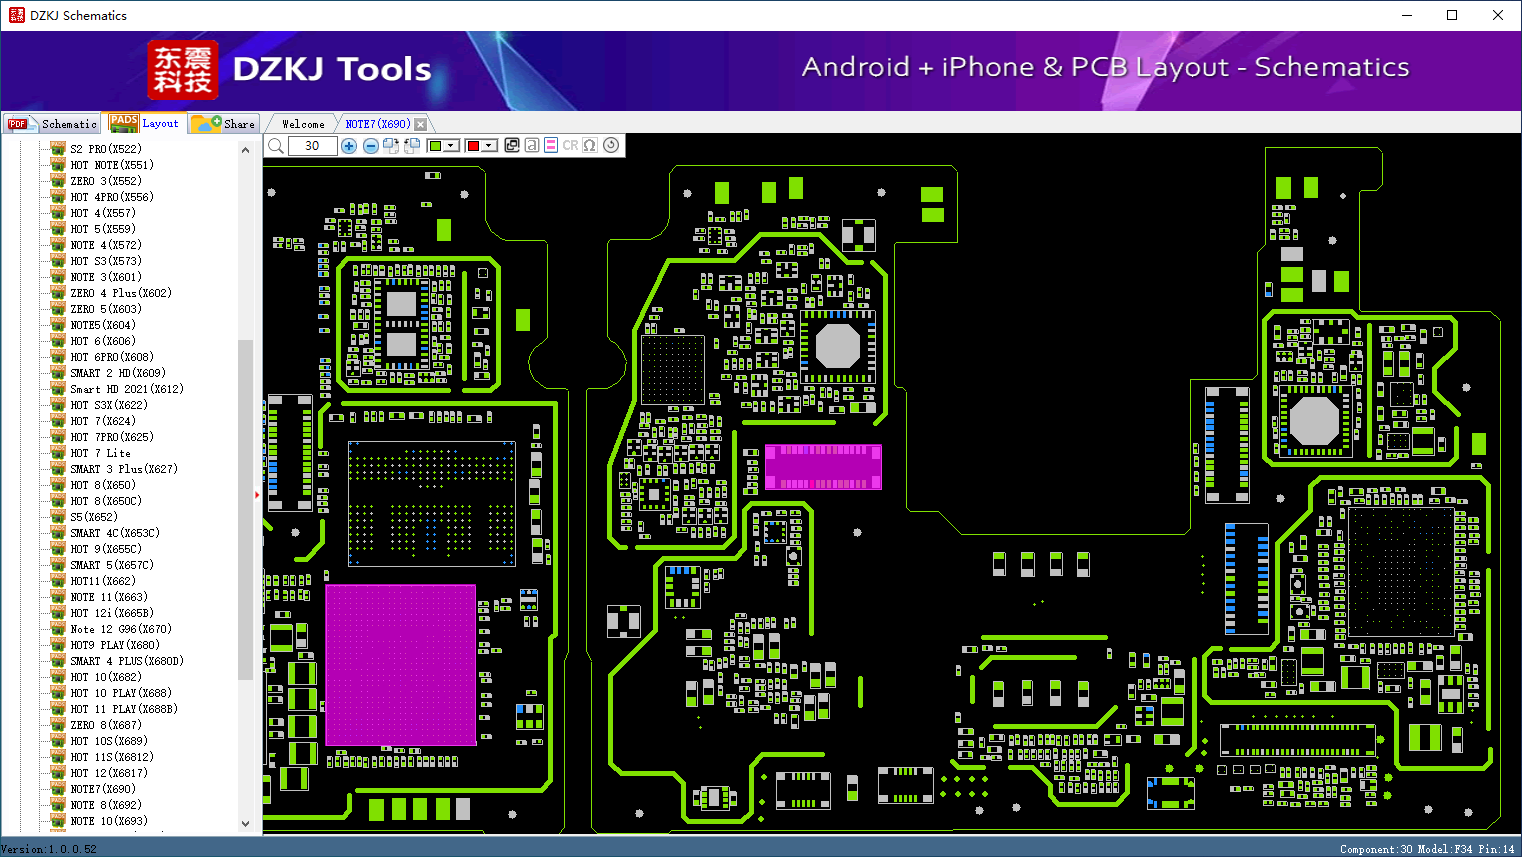Select ZERO 3(X552) in the model list
This screenshot has height=857, width=1522.
[x=106, y=181]
